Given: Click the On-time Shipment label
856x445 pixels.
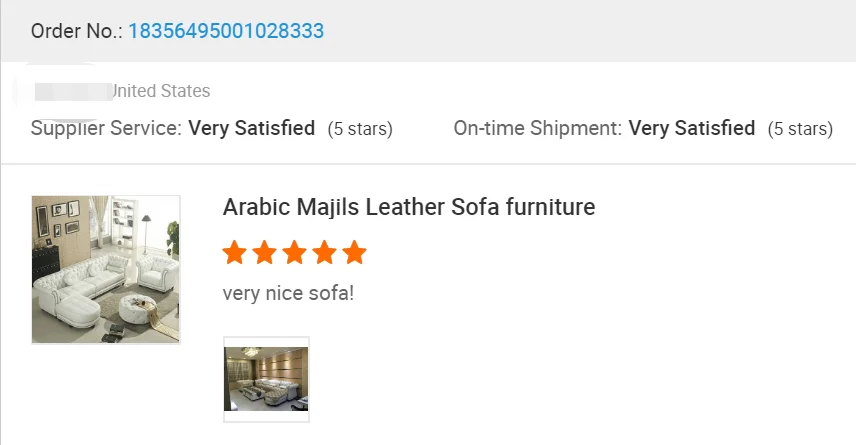Looking at the screenshot, I should (537, 128).
